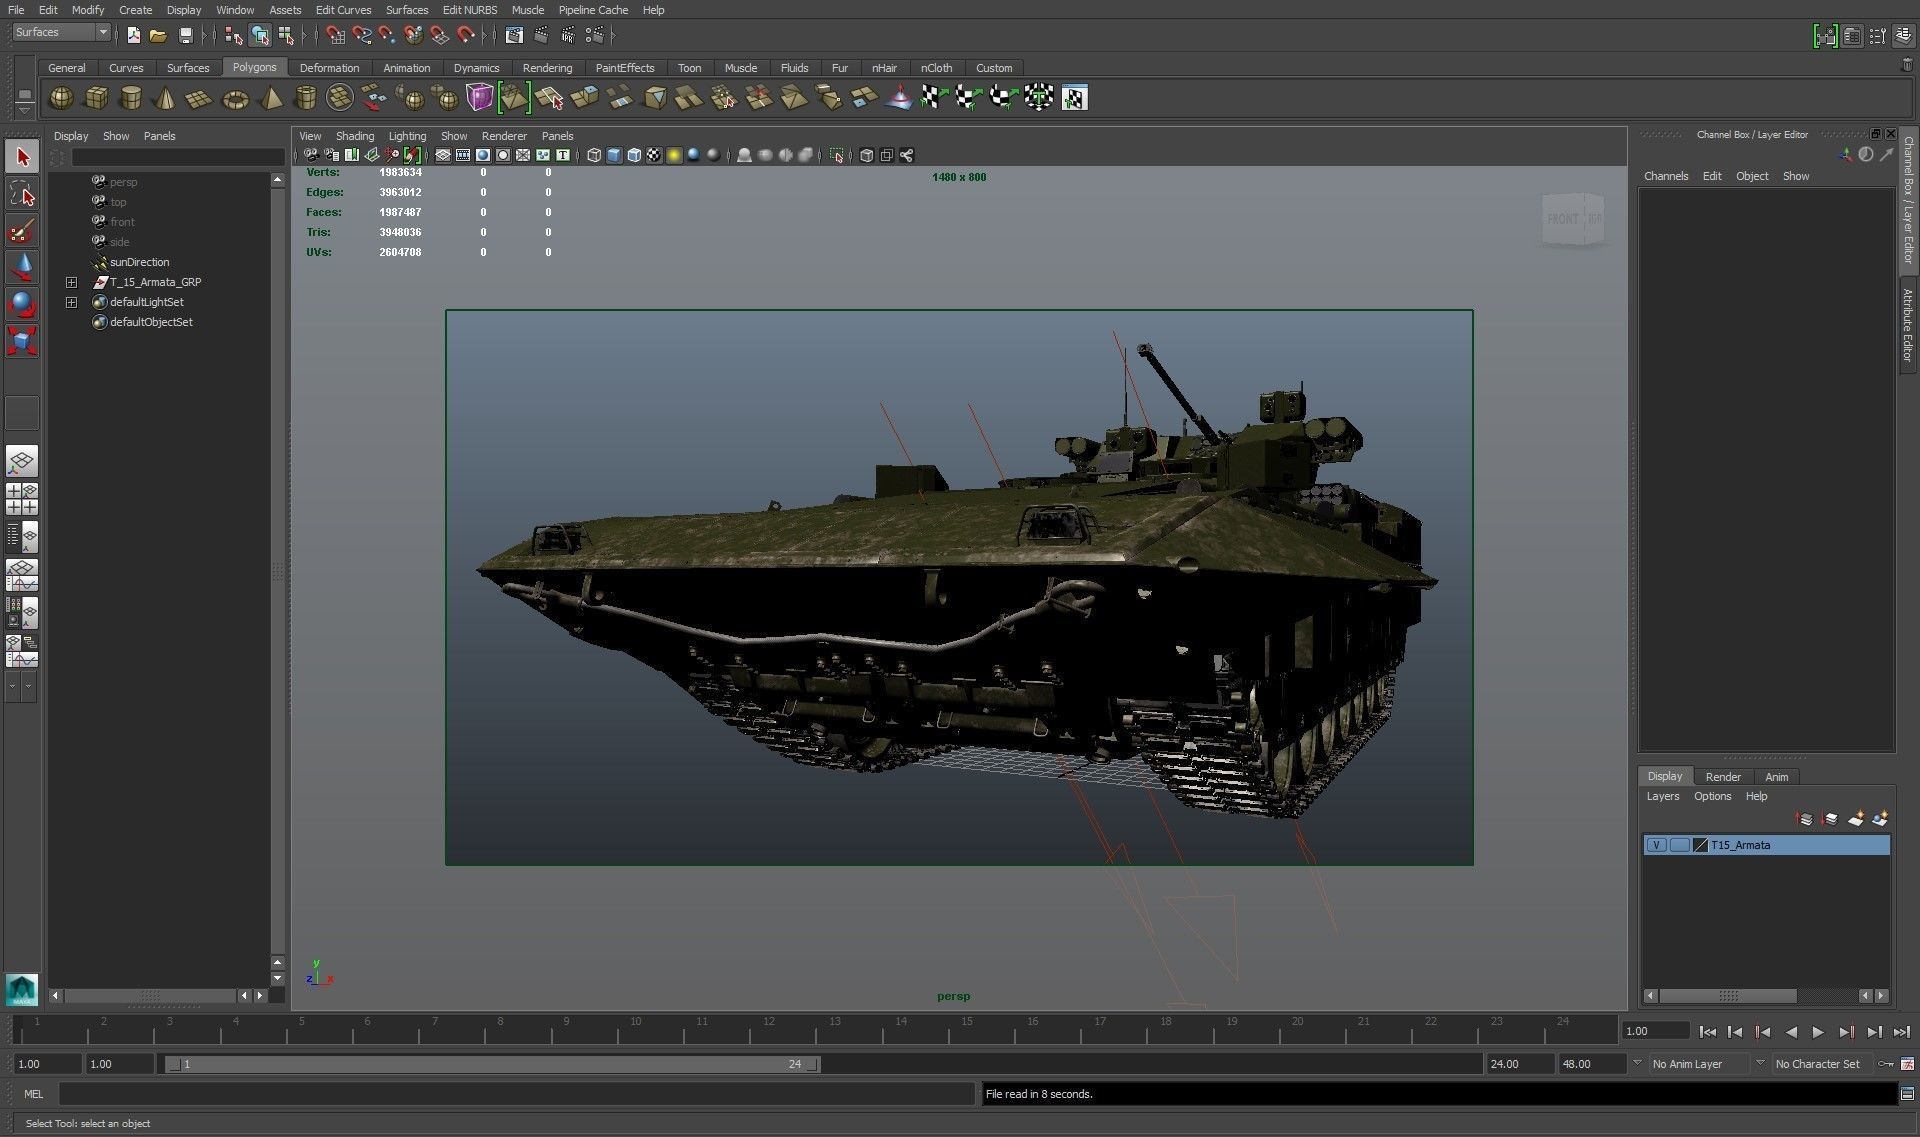Expand the T_15_Armata_GRP node
This screenshot has width=1920, height=1137.
coord(71,282)
